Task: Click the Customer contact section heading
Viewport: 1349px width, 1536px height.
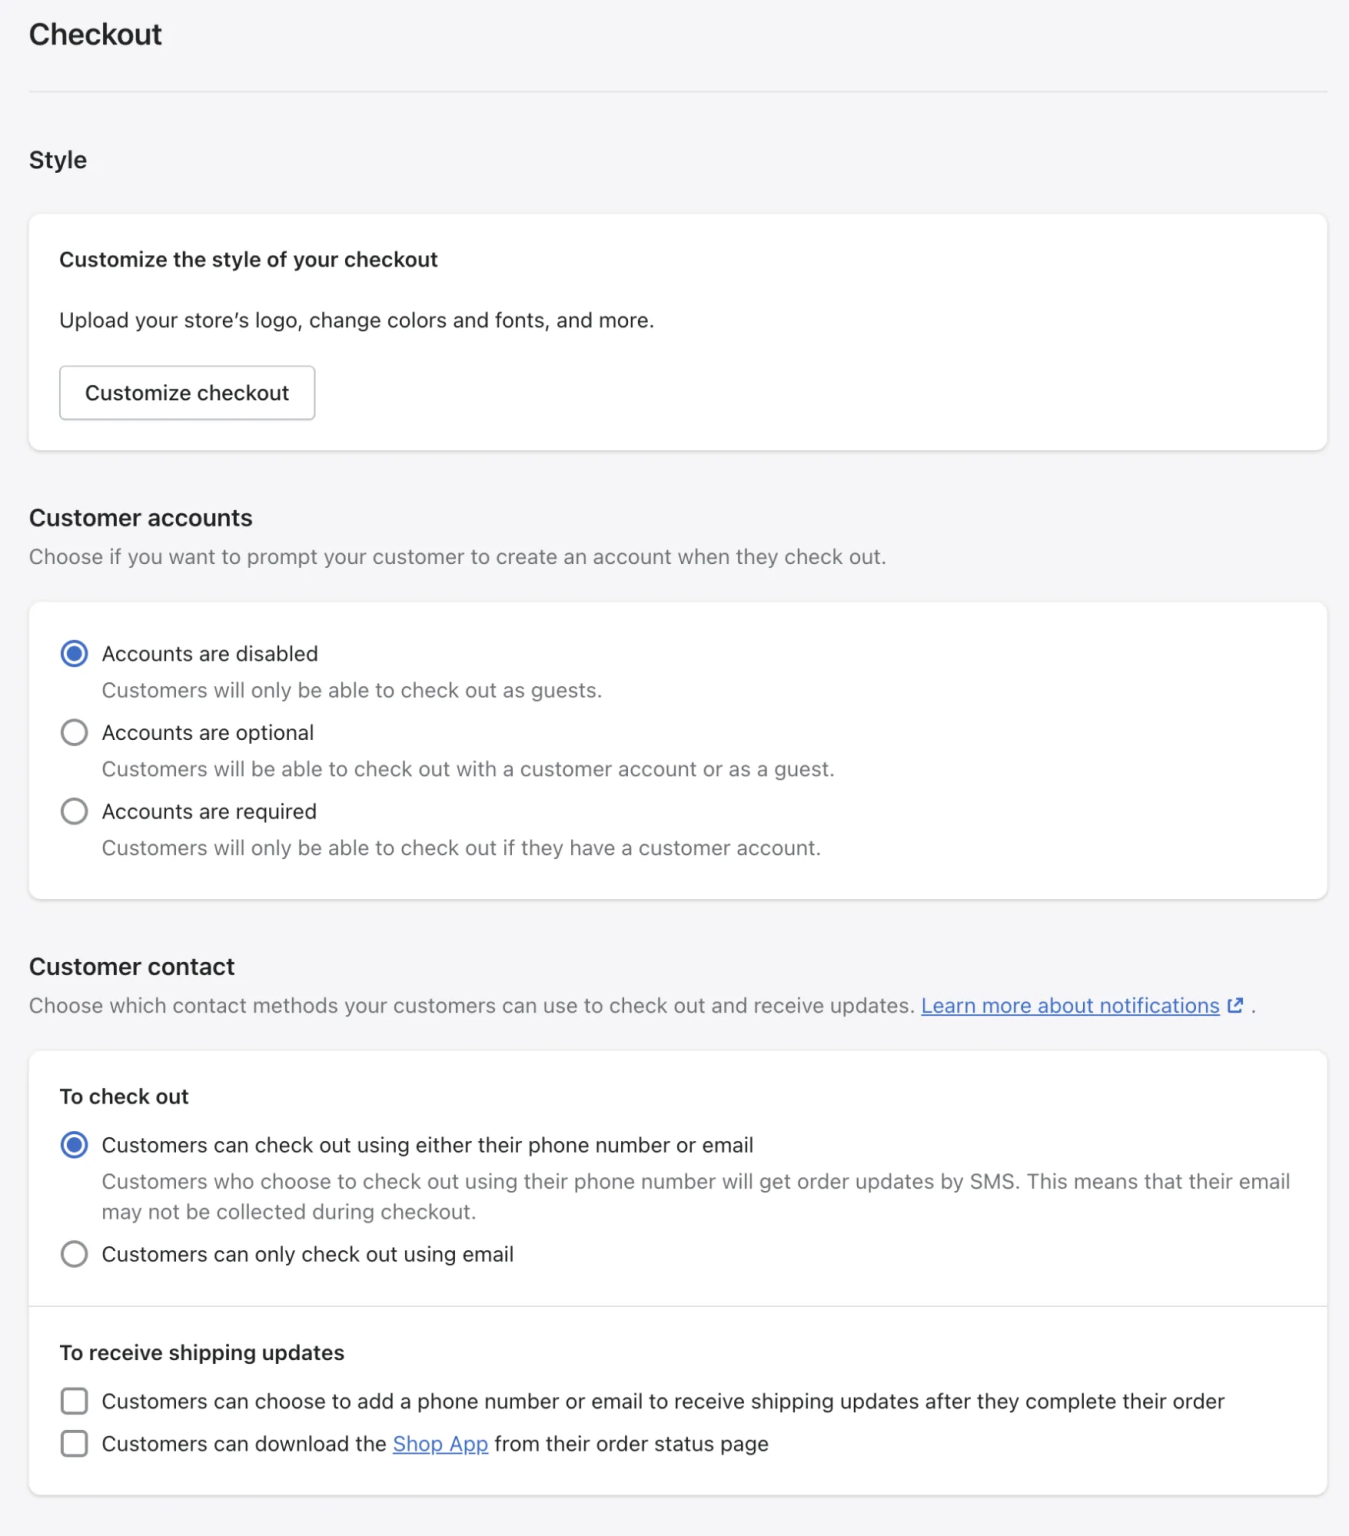Action: [x=131, y=966]
